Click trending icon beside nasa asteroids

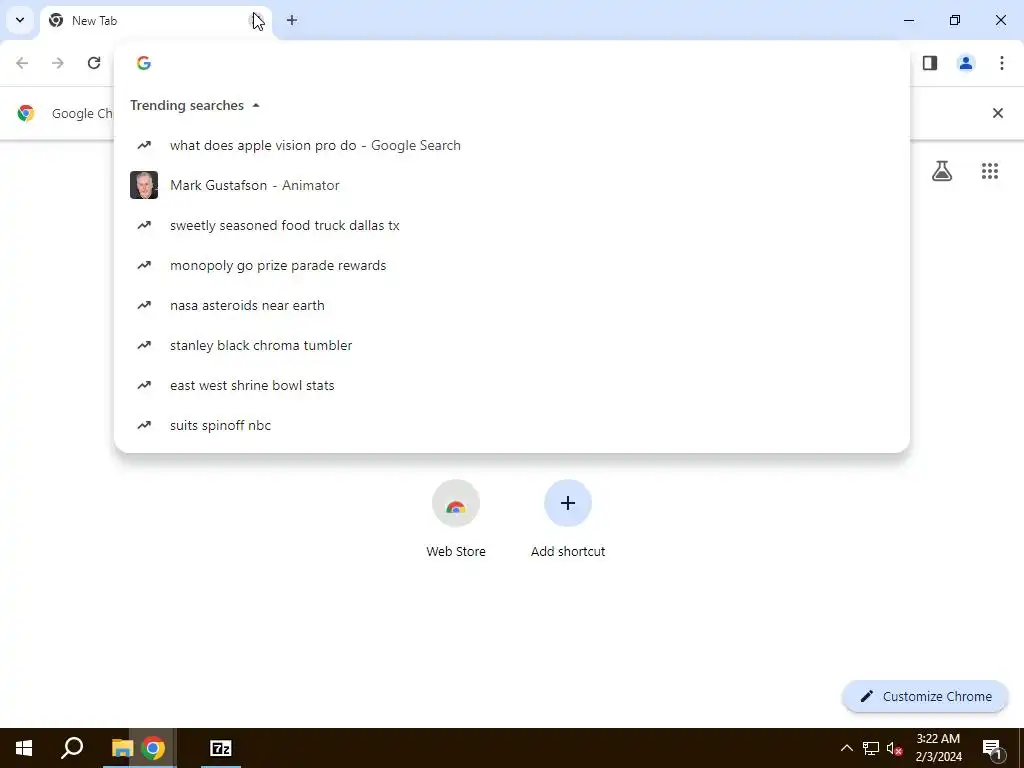(144, 305)
